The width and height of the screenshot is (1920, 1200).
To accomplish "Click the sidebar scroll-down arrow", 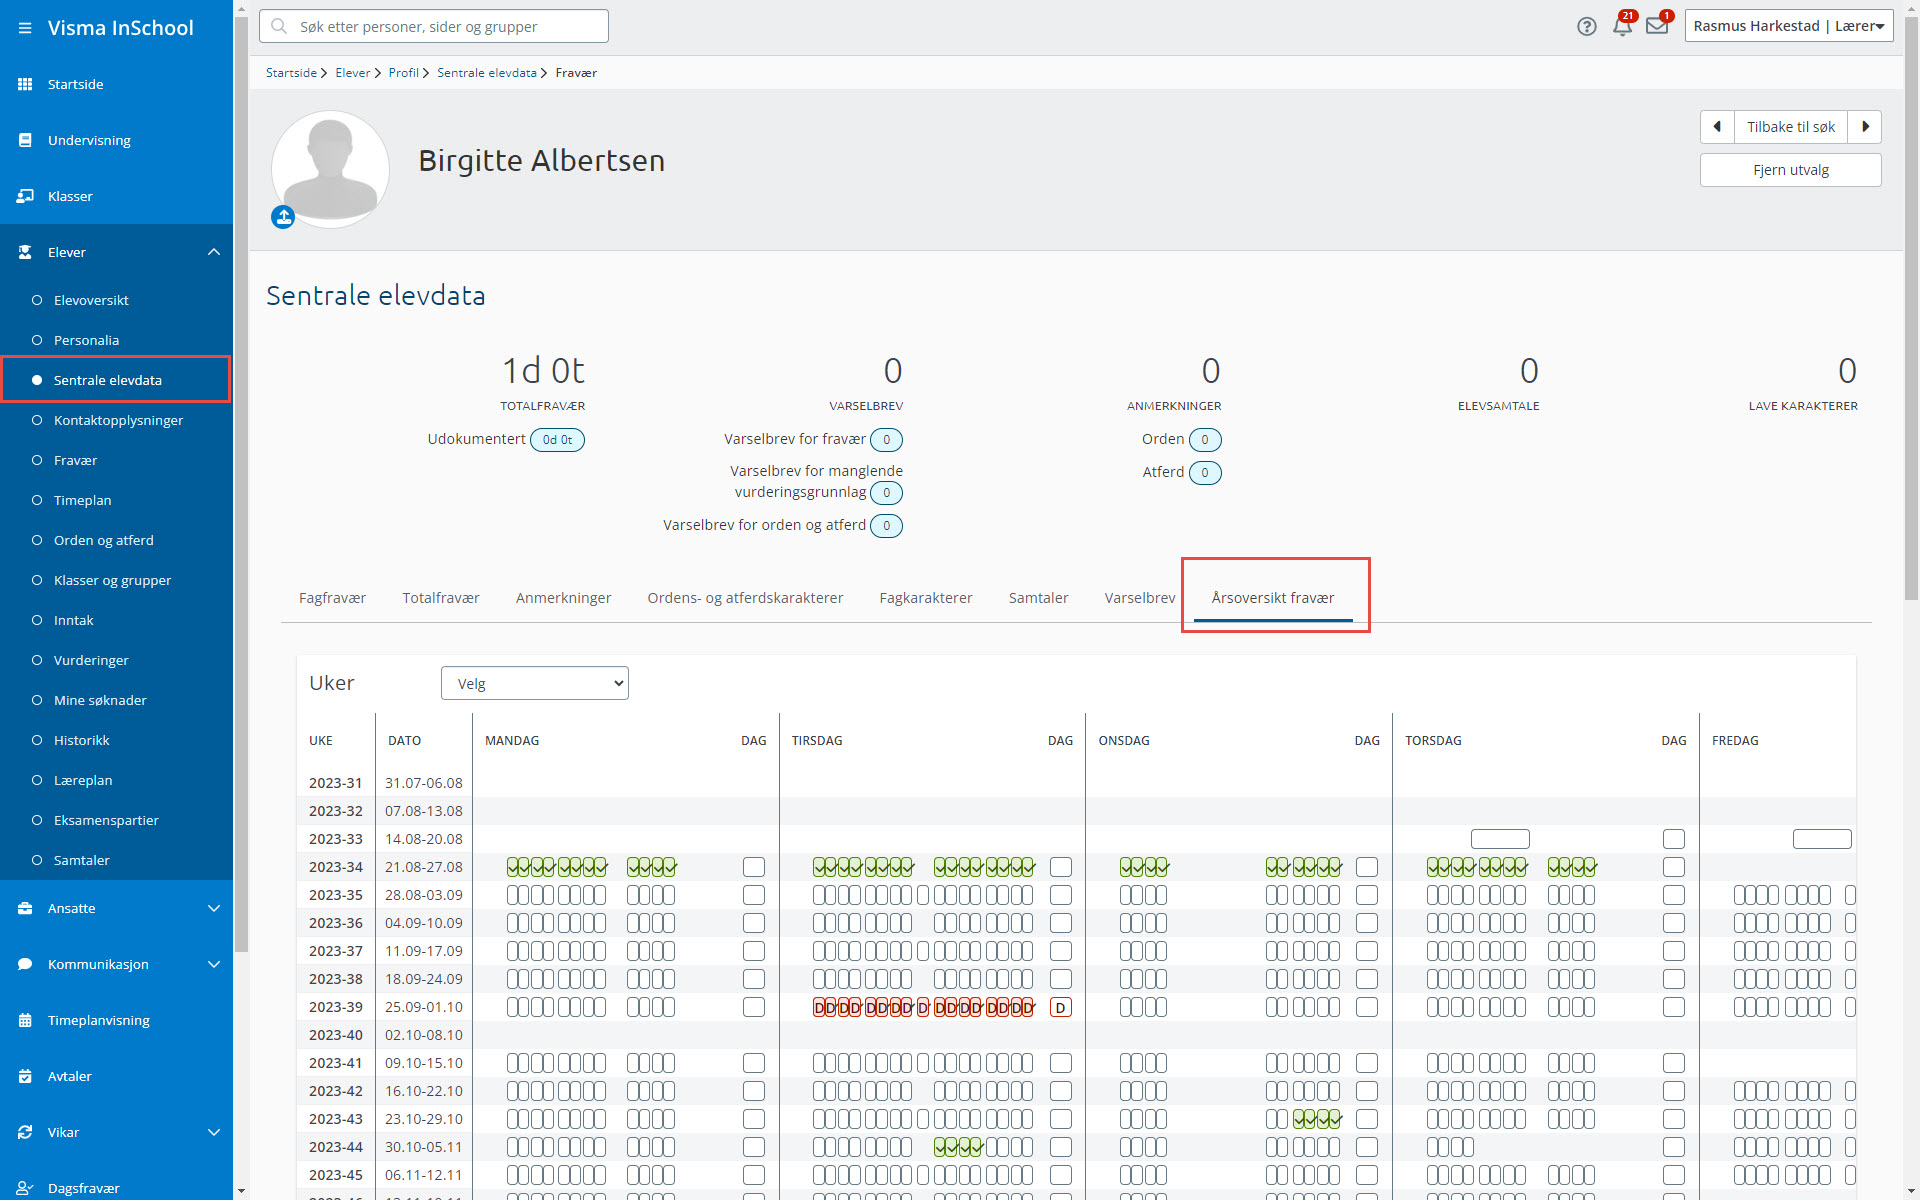I will click(x=240, y=1191).
